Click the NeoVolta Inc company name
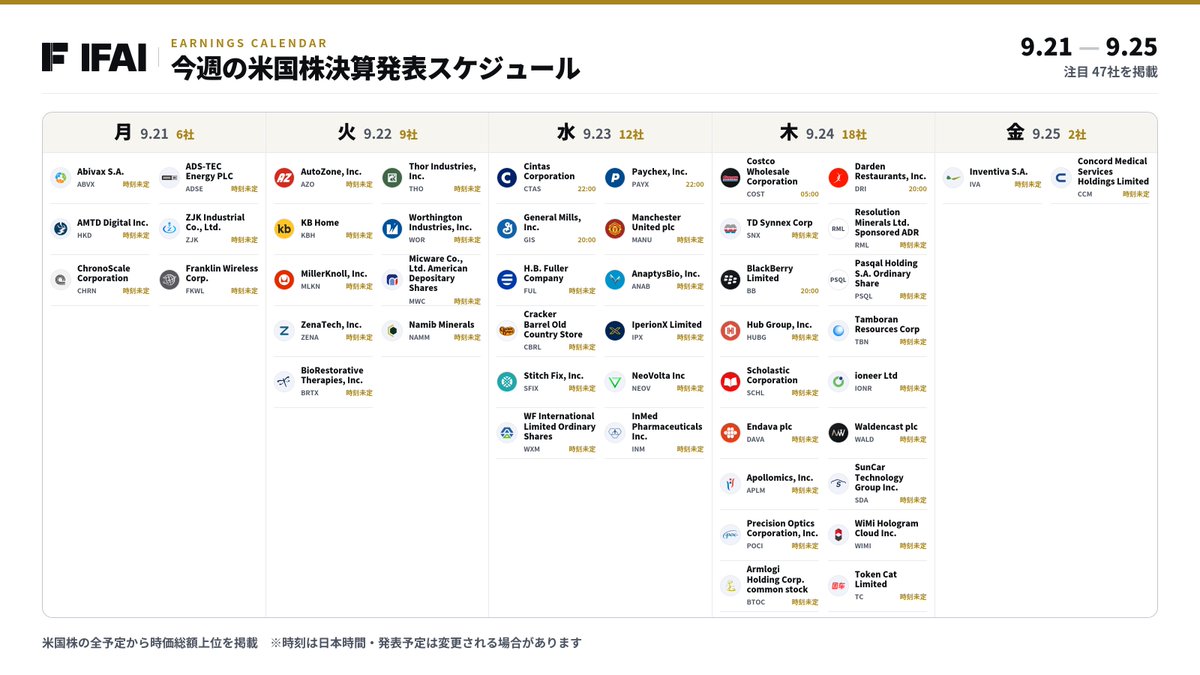Screen dimensions: 1200x675 [x=659, y=376]
